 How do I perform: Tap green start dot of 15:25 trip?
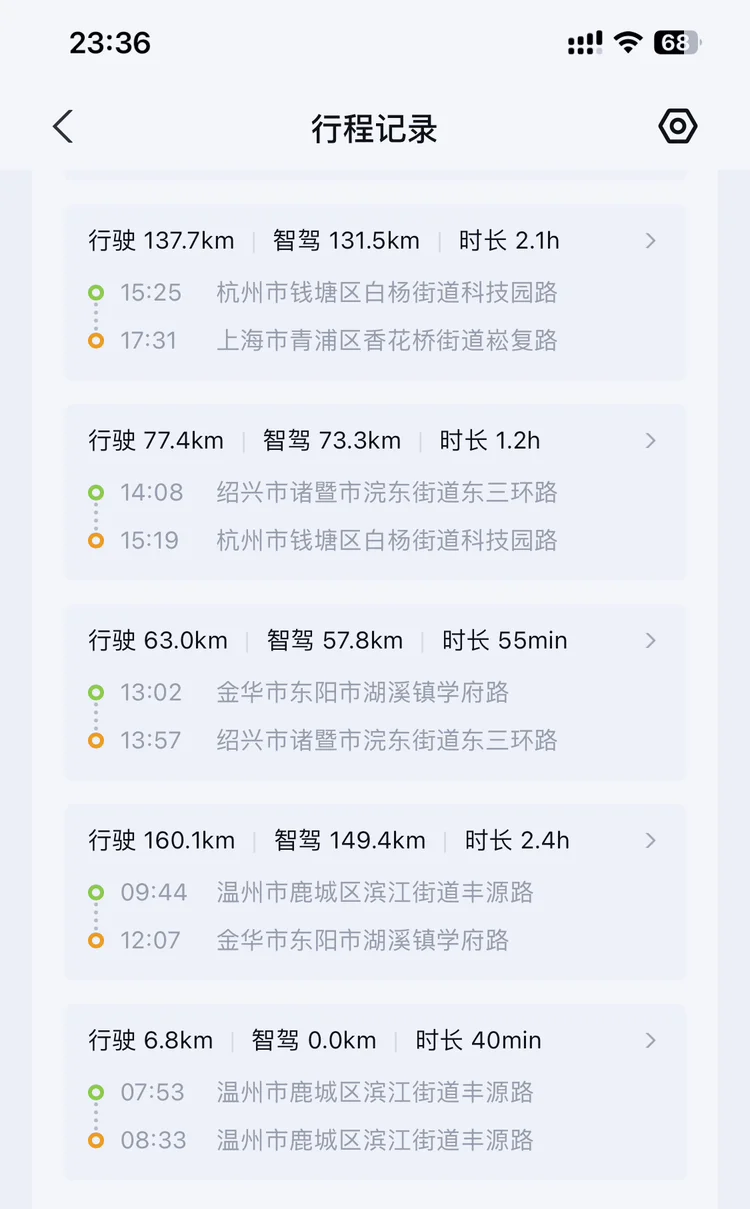point(96,293)
